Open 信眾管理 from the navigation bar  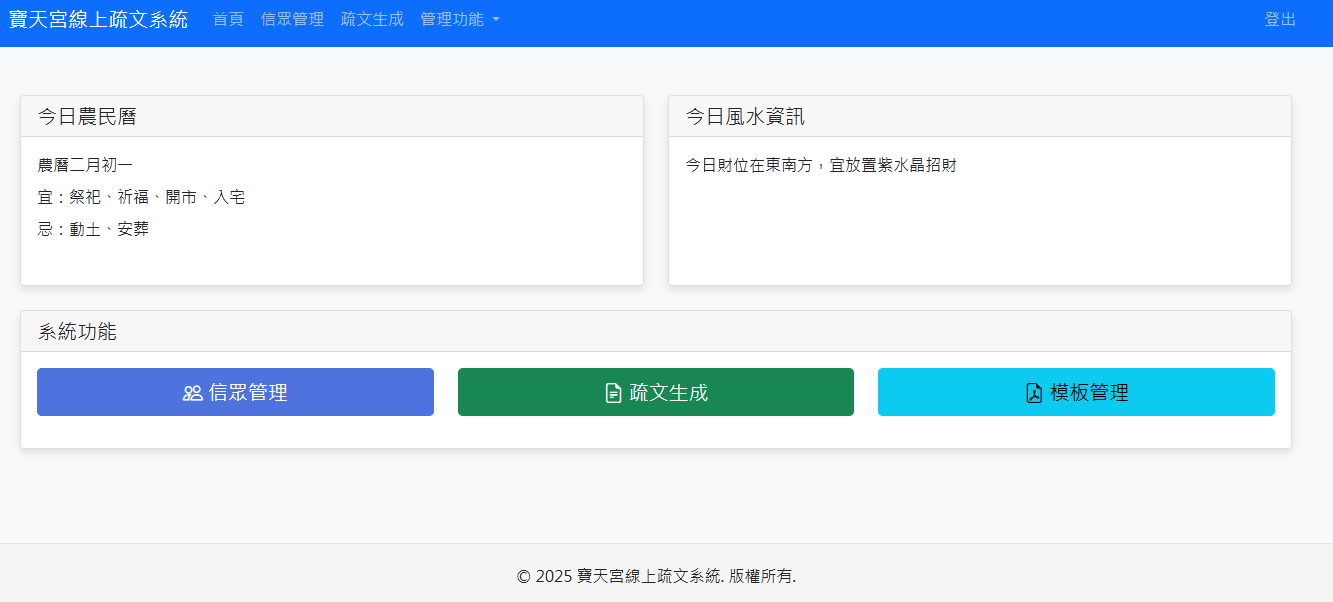click(x=291, y=19)
